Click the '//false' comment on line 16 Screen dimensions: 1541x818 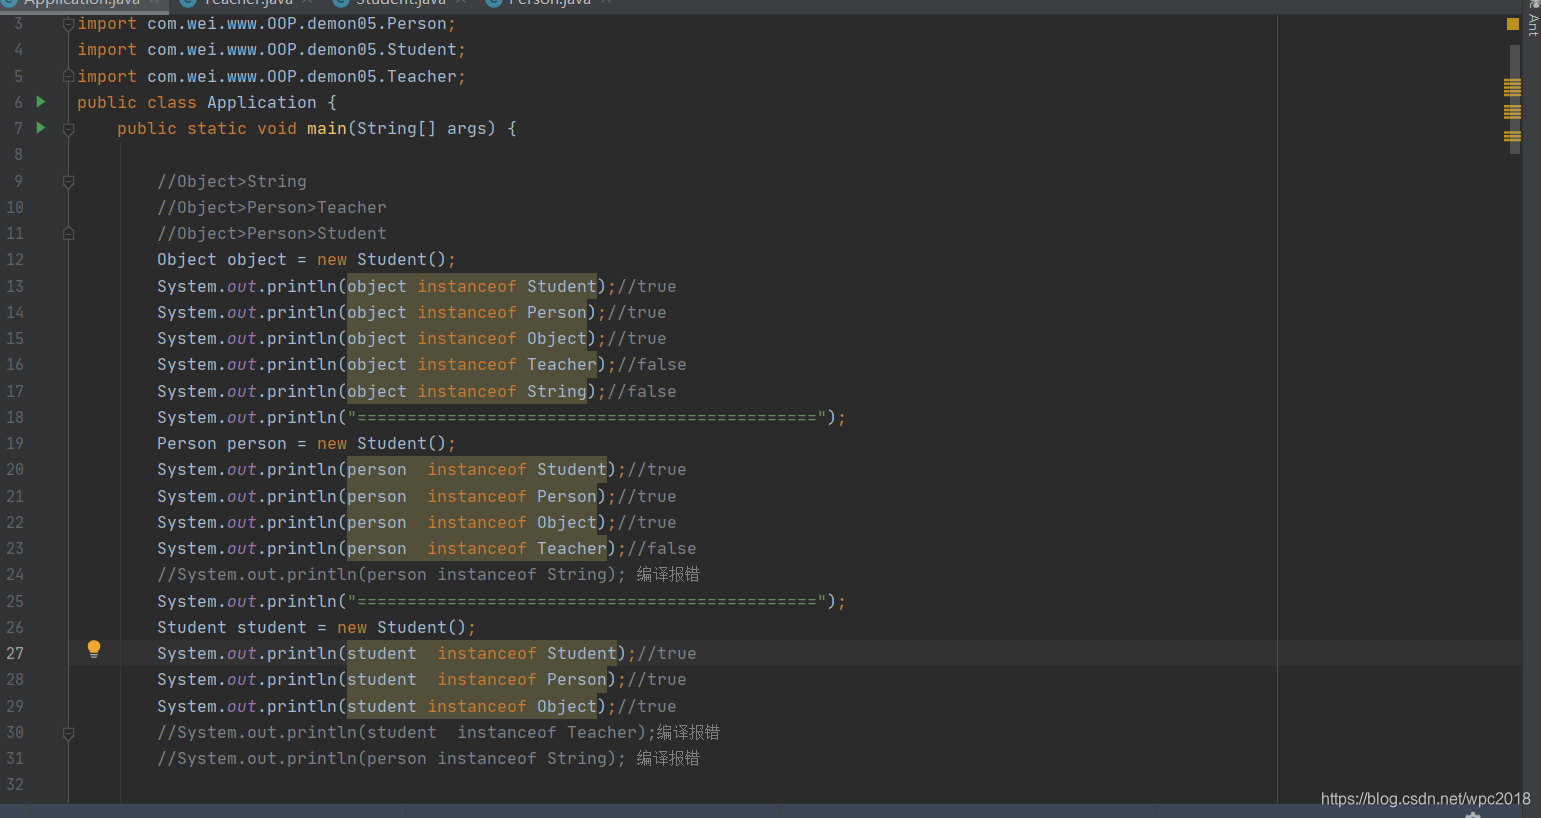pyautogui.click(x=652, y=365)
